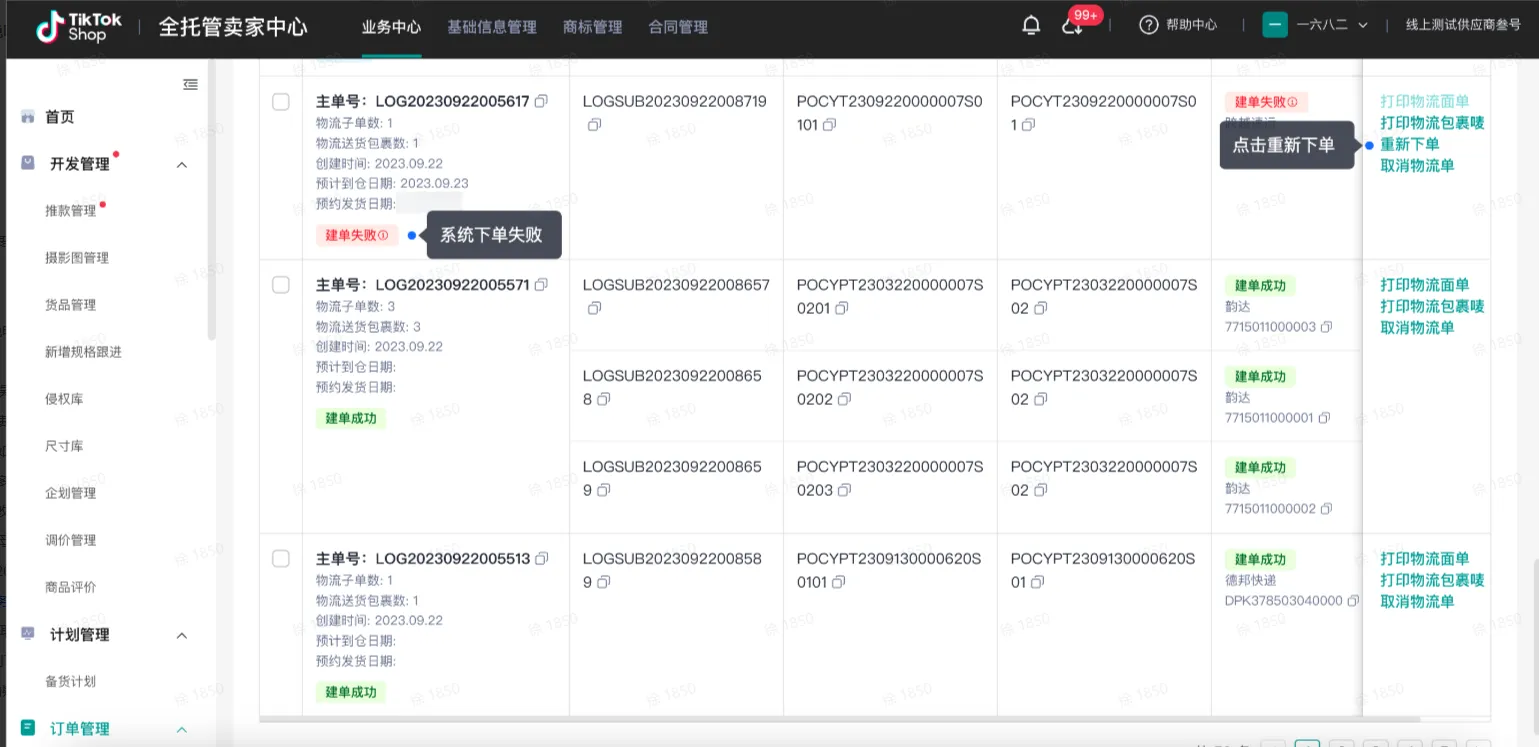This screenshot has height=747, width=1539.
Task: Open the 一六八二 account dropdown
Action: [x=1315, y=26]
